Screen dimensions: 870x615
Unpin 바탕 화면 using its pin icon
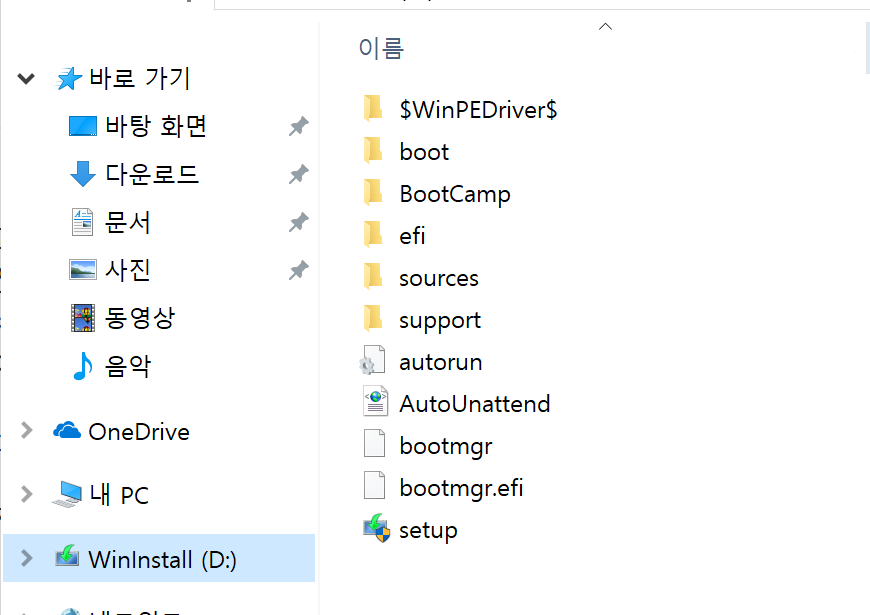tap(299, 126)
